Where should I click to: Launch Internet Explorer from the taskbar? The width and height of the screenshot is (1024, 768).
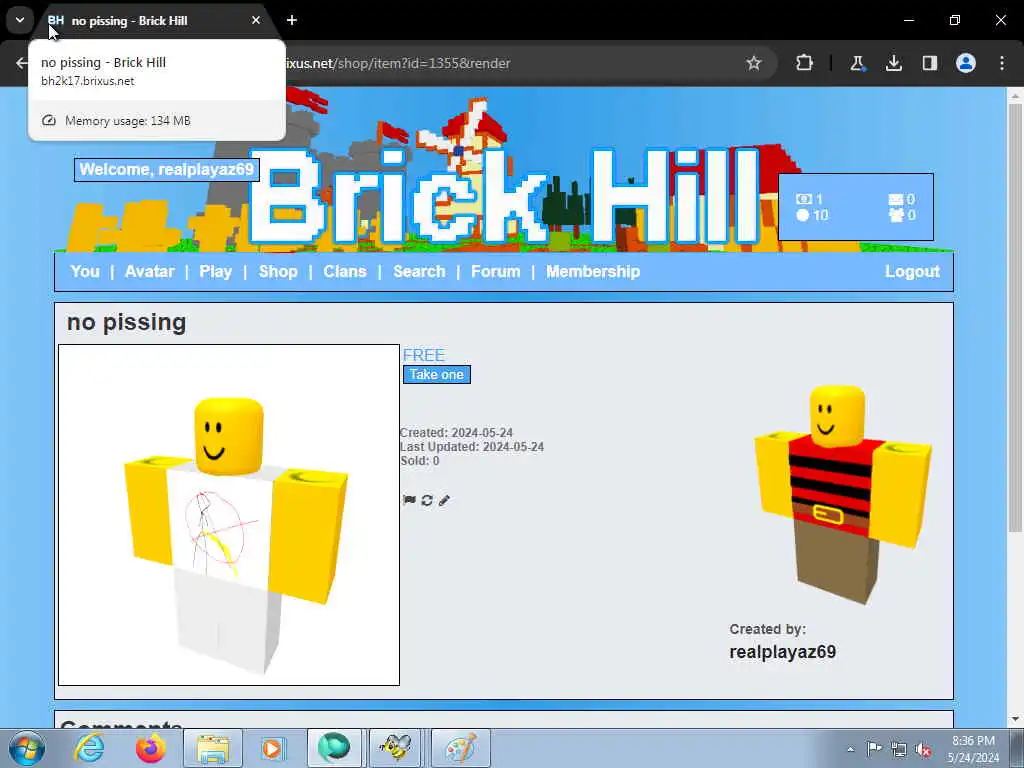[x=89, y=748]
